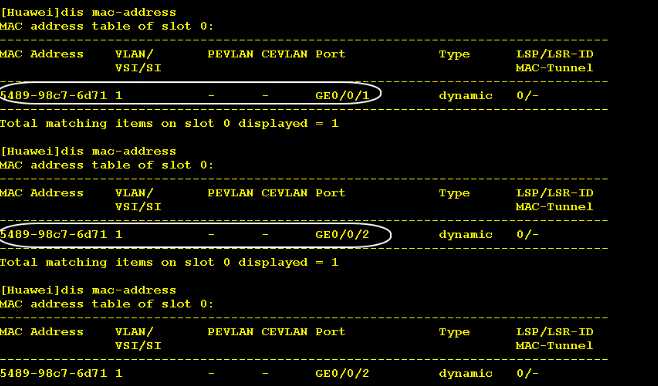658x386 pixels.
Task: Click 'PEVLAN' header in second table
Action: tap(230, 193)
